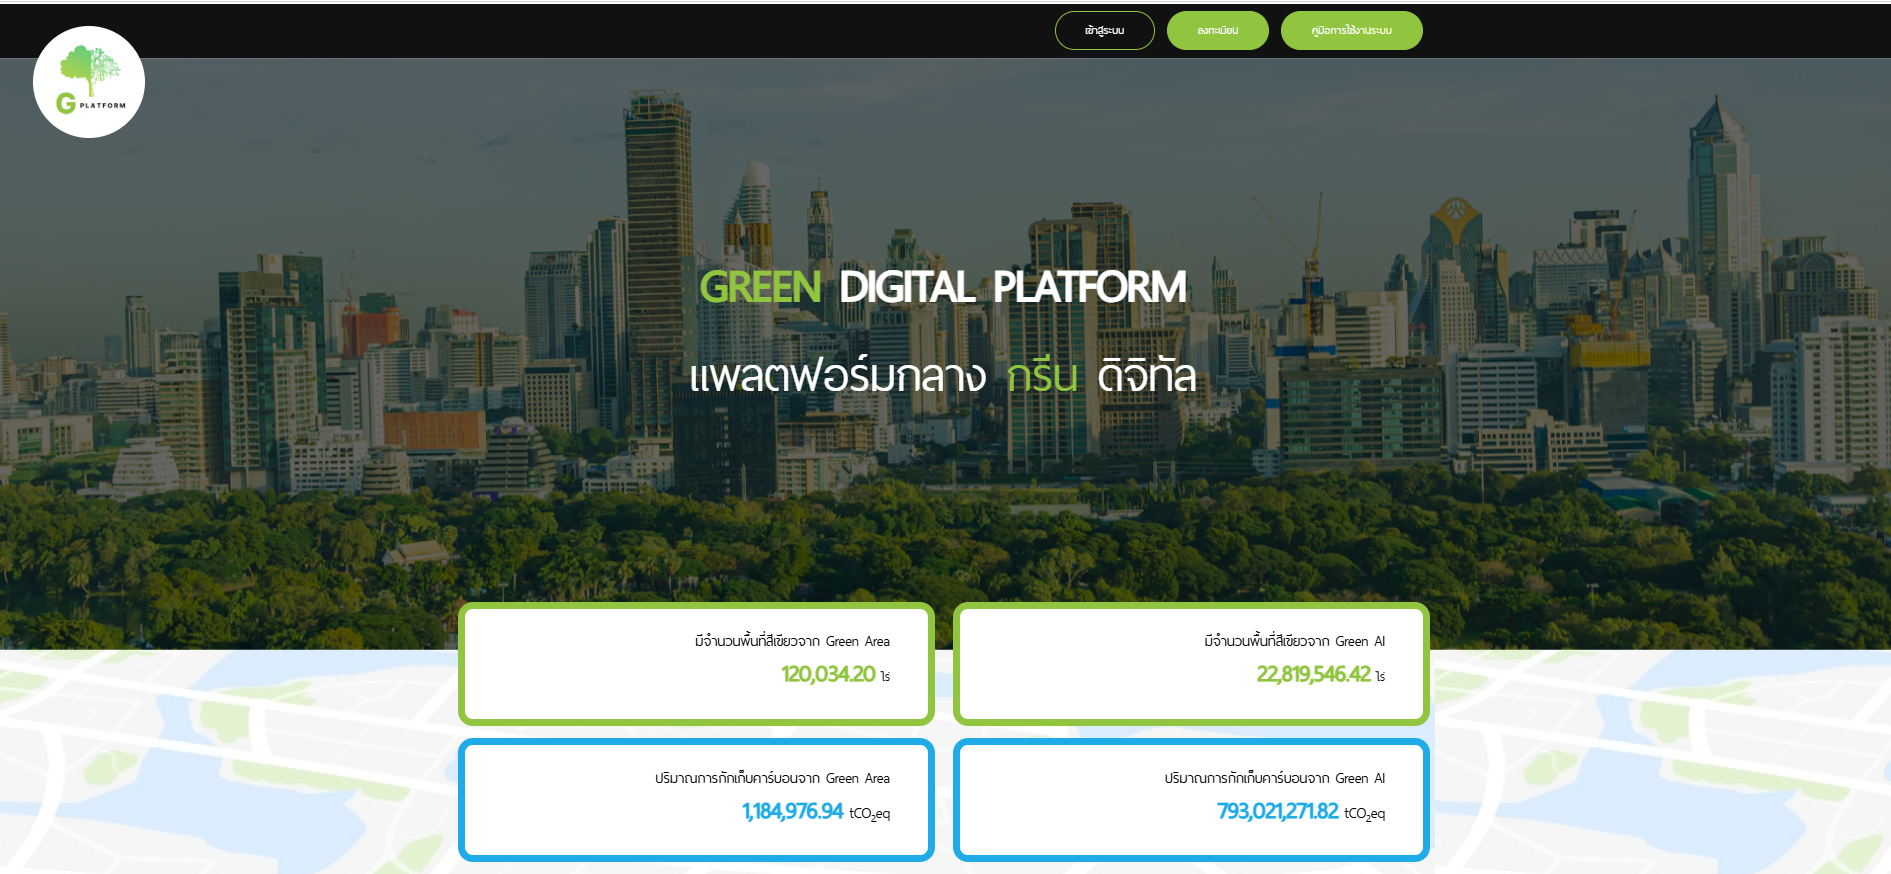Click the Thai subtitle แพลตฟอร์มกลาง
The width and height of the screenshot is (1891, 874).
point(837,377)
